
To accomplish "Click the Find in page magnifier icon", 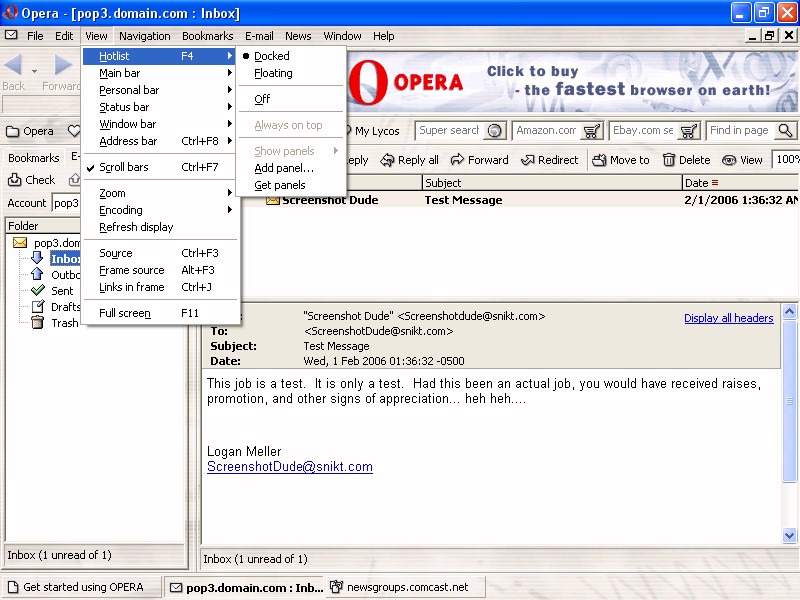I will coord(785,131).
